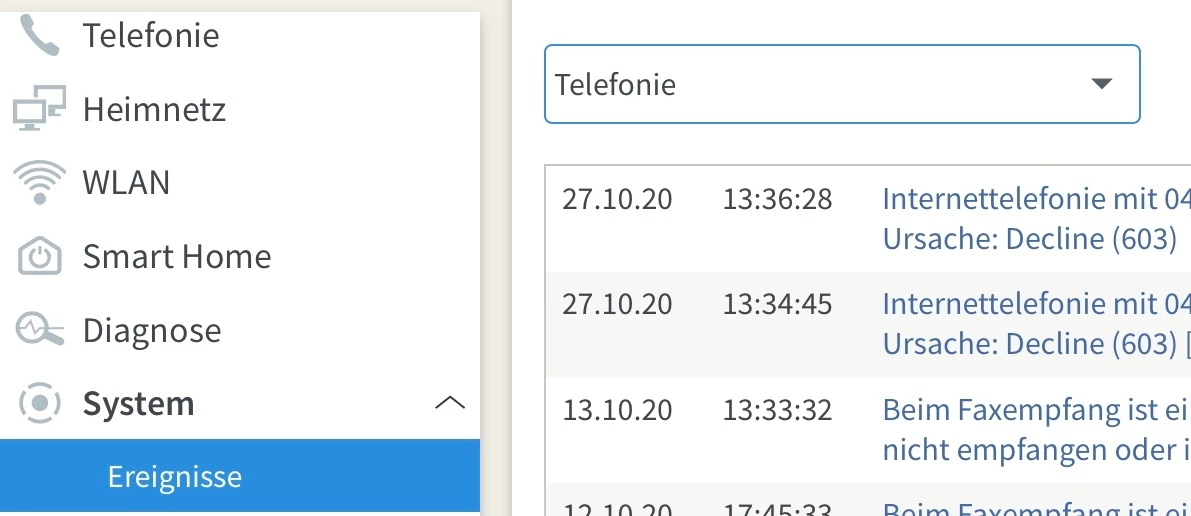Collapse the System menu chevron

pyautogui.click(x=450, y=404)
